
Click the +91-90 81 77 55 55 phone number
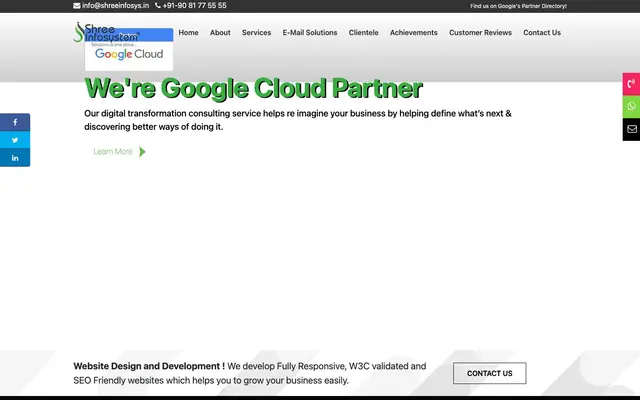194,6
